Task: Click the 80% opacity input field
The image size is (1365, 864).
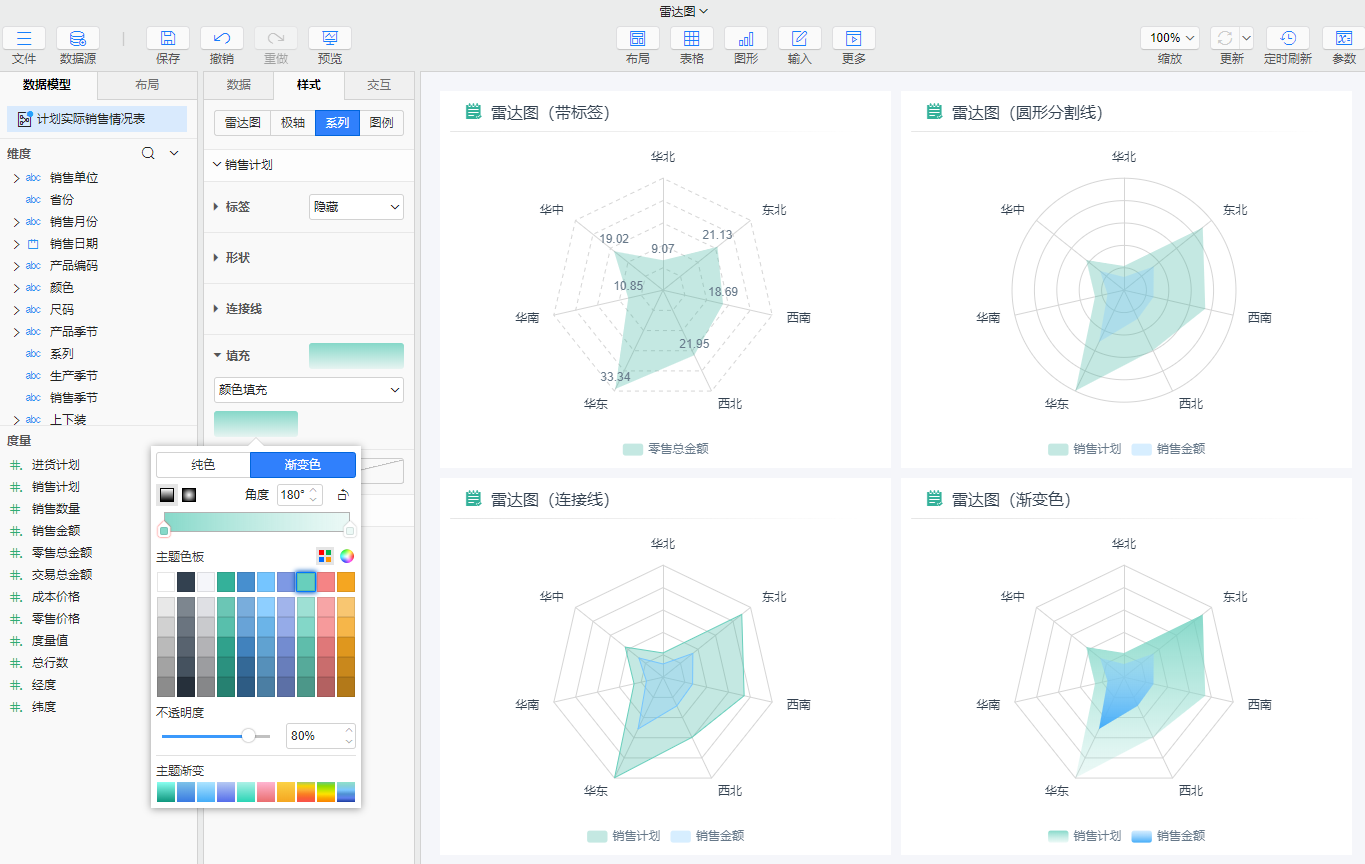Action: [x=321, y=736]
